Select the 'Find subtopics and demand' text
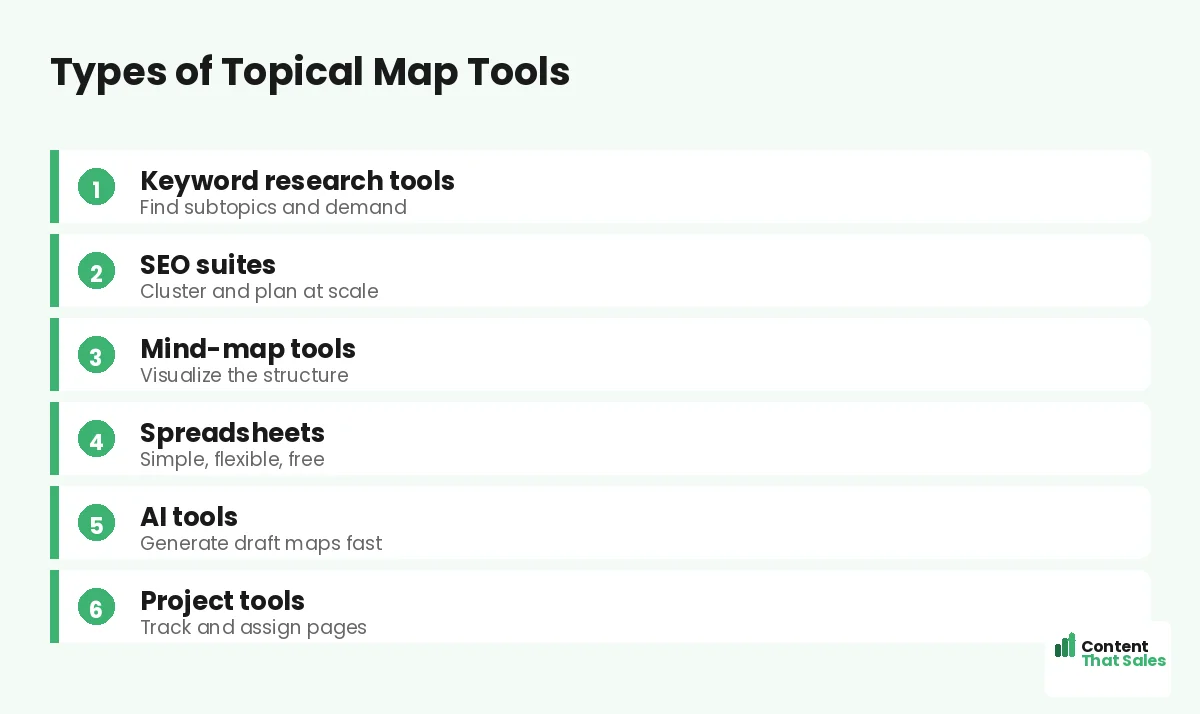Image resolution: width=1200 pixels, height=714 pixels. tap(273, 207)
